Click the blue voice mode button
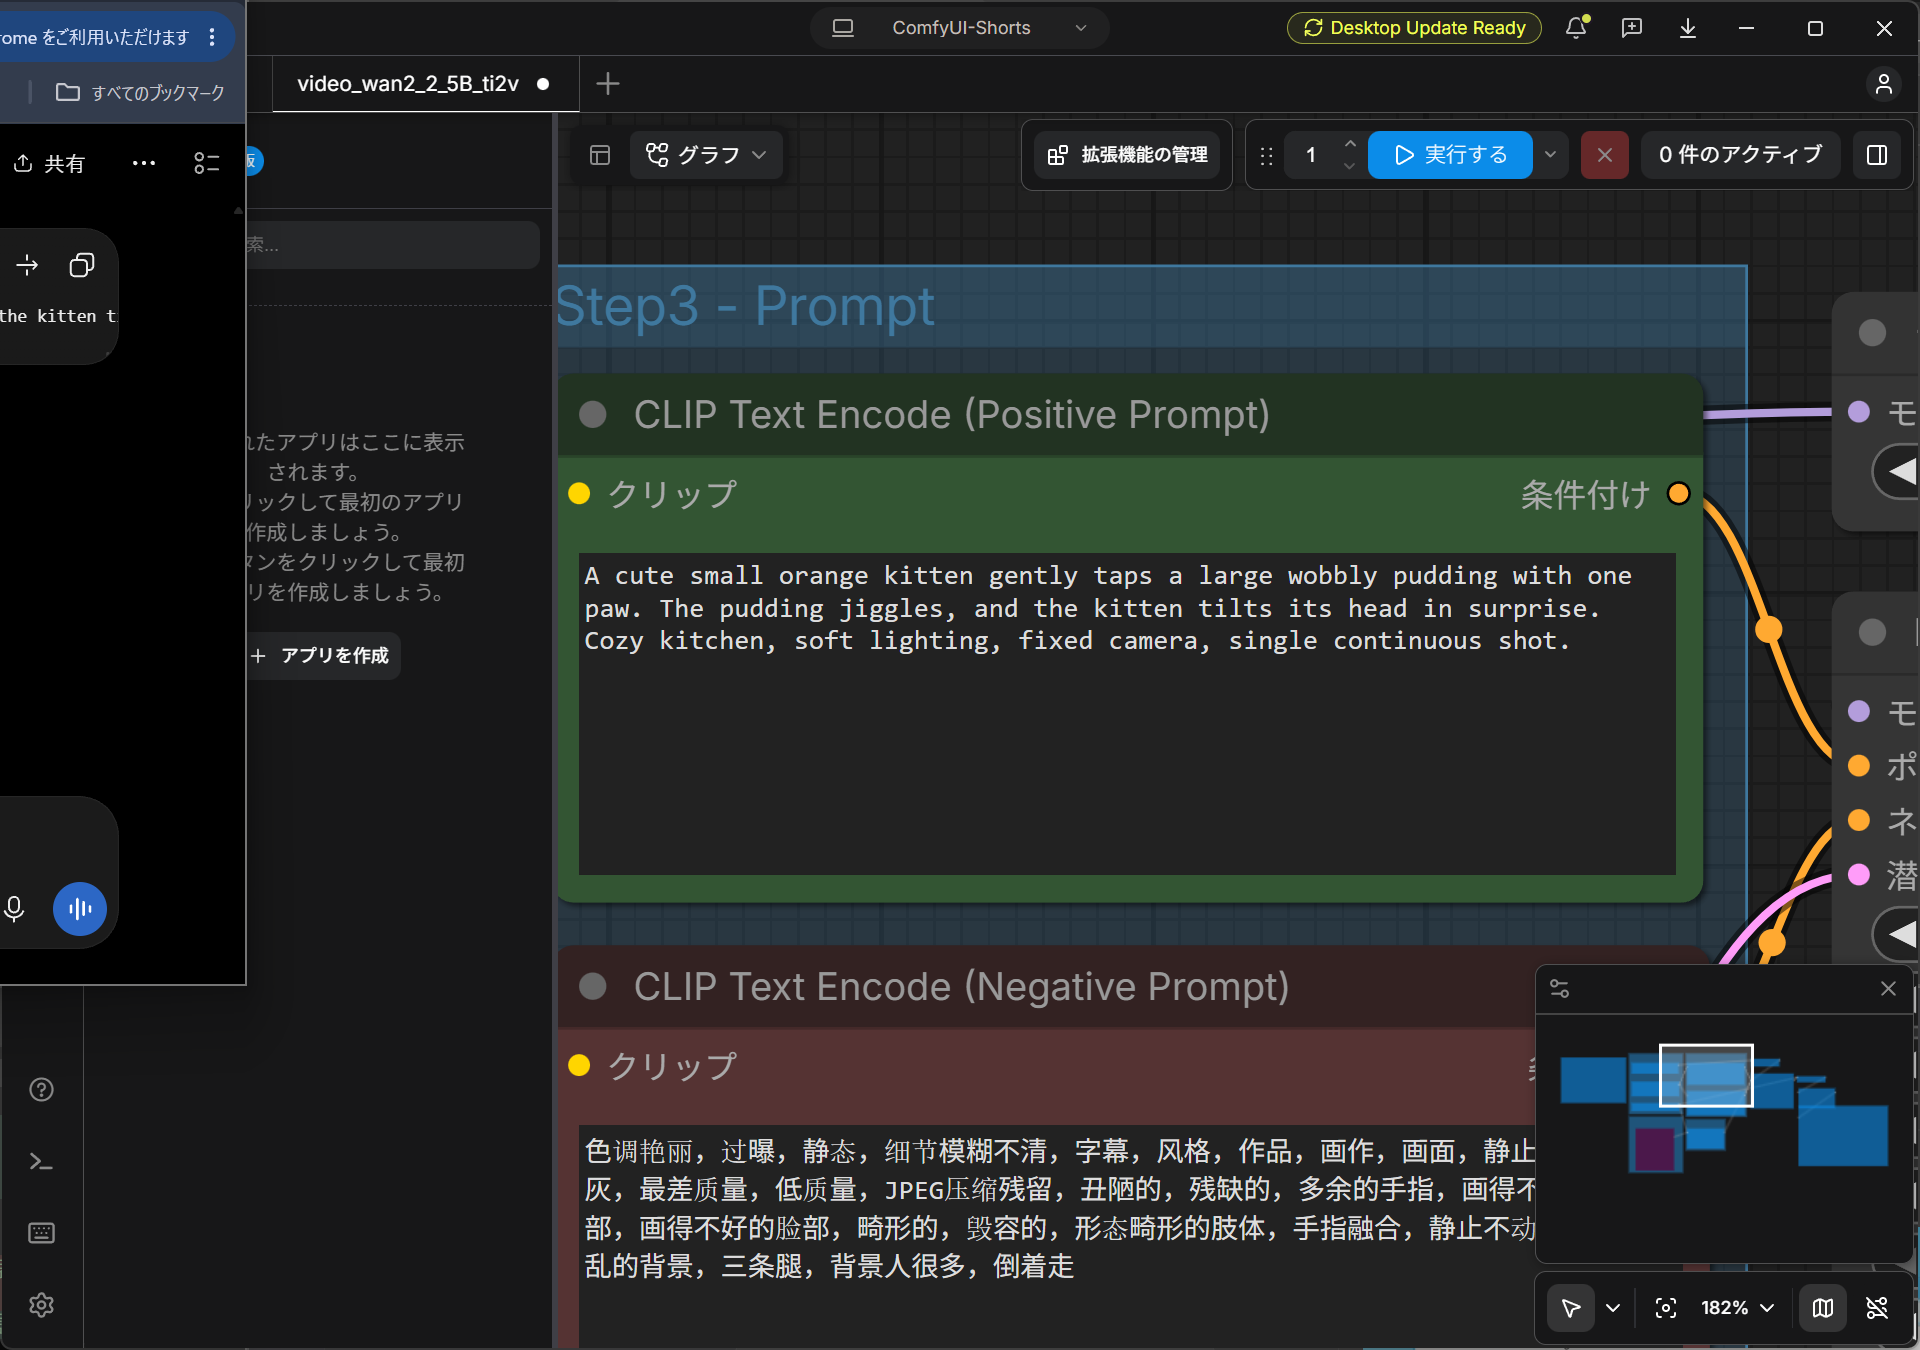The height and width of the screenshot is (1350, 1920). pos(80,908)
